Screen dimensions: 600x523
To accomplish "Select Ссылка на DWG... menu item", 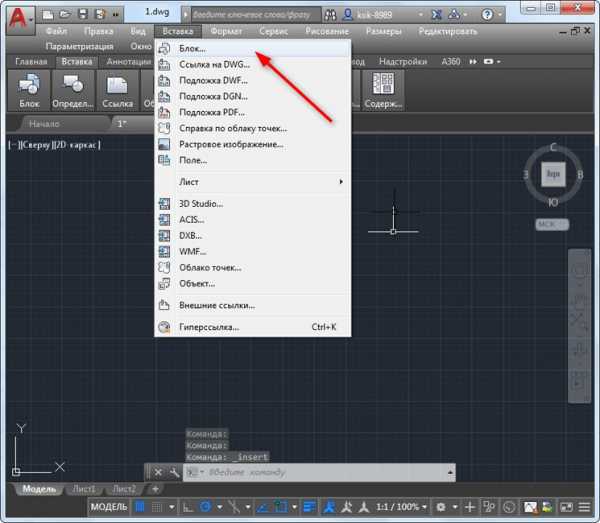I will pyautogui.click(x=253, y=65).
